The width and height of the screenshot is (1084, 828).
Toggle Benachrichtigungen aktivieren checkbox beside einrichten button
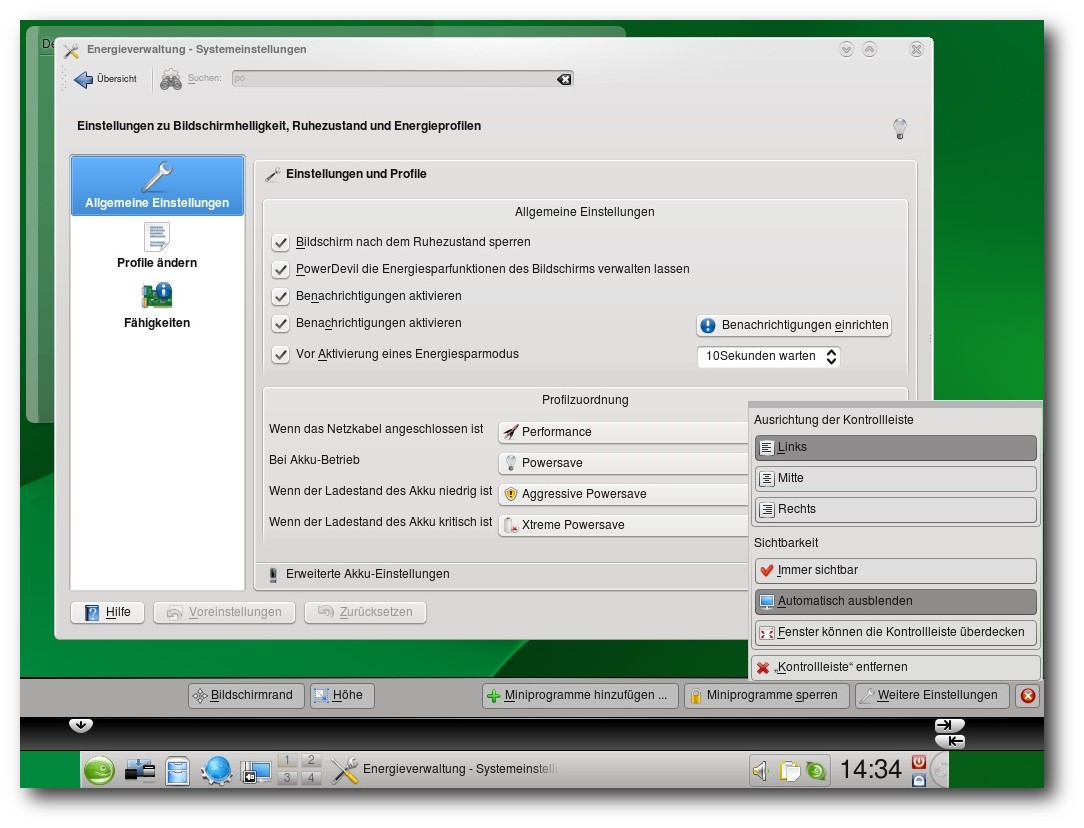(x=280, y=323)
